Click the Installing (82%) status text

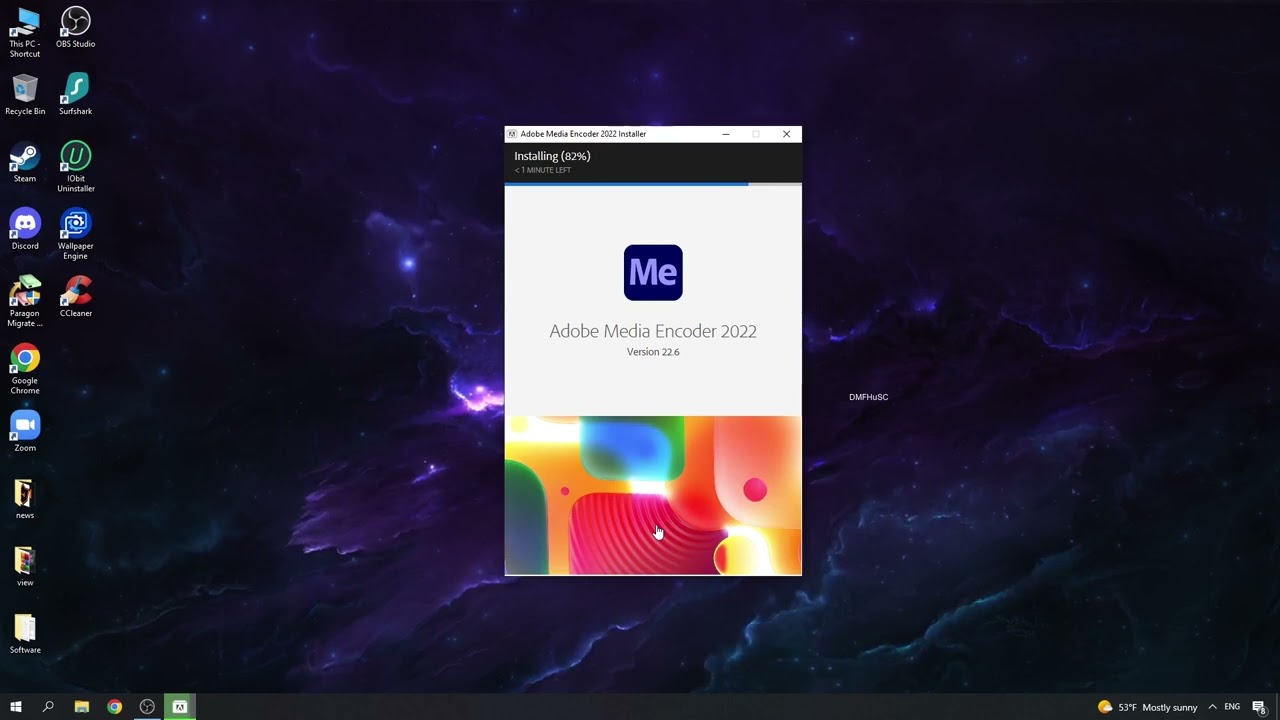click(552, 156)
